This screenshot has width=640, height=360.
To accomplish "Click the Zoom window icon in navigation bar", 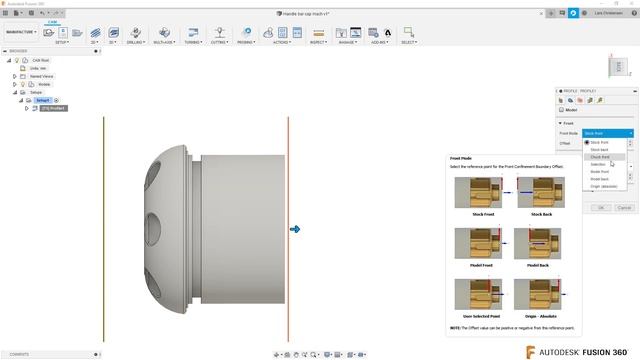I will pyautogui.click(x=313, y=355).
